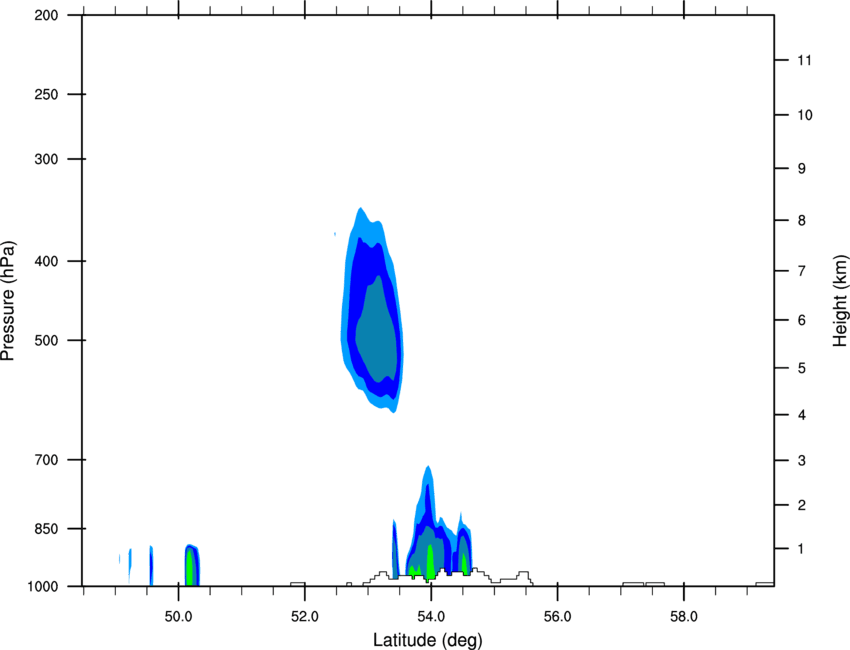Pick the 2 km height tick label
Viewport: 850px width, 650px height.
[802, 505]
